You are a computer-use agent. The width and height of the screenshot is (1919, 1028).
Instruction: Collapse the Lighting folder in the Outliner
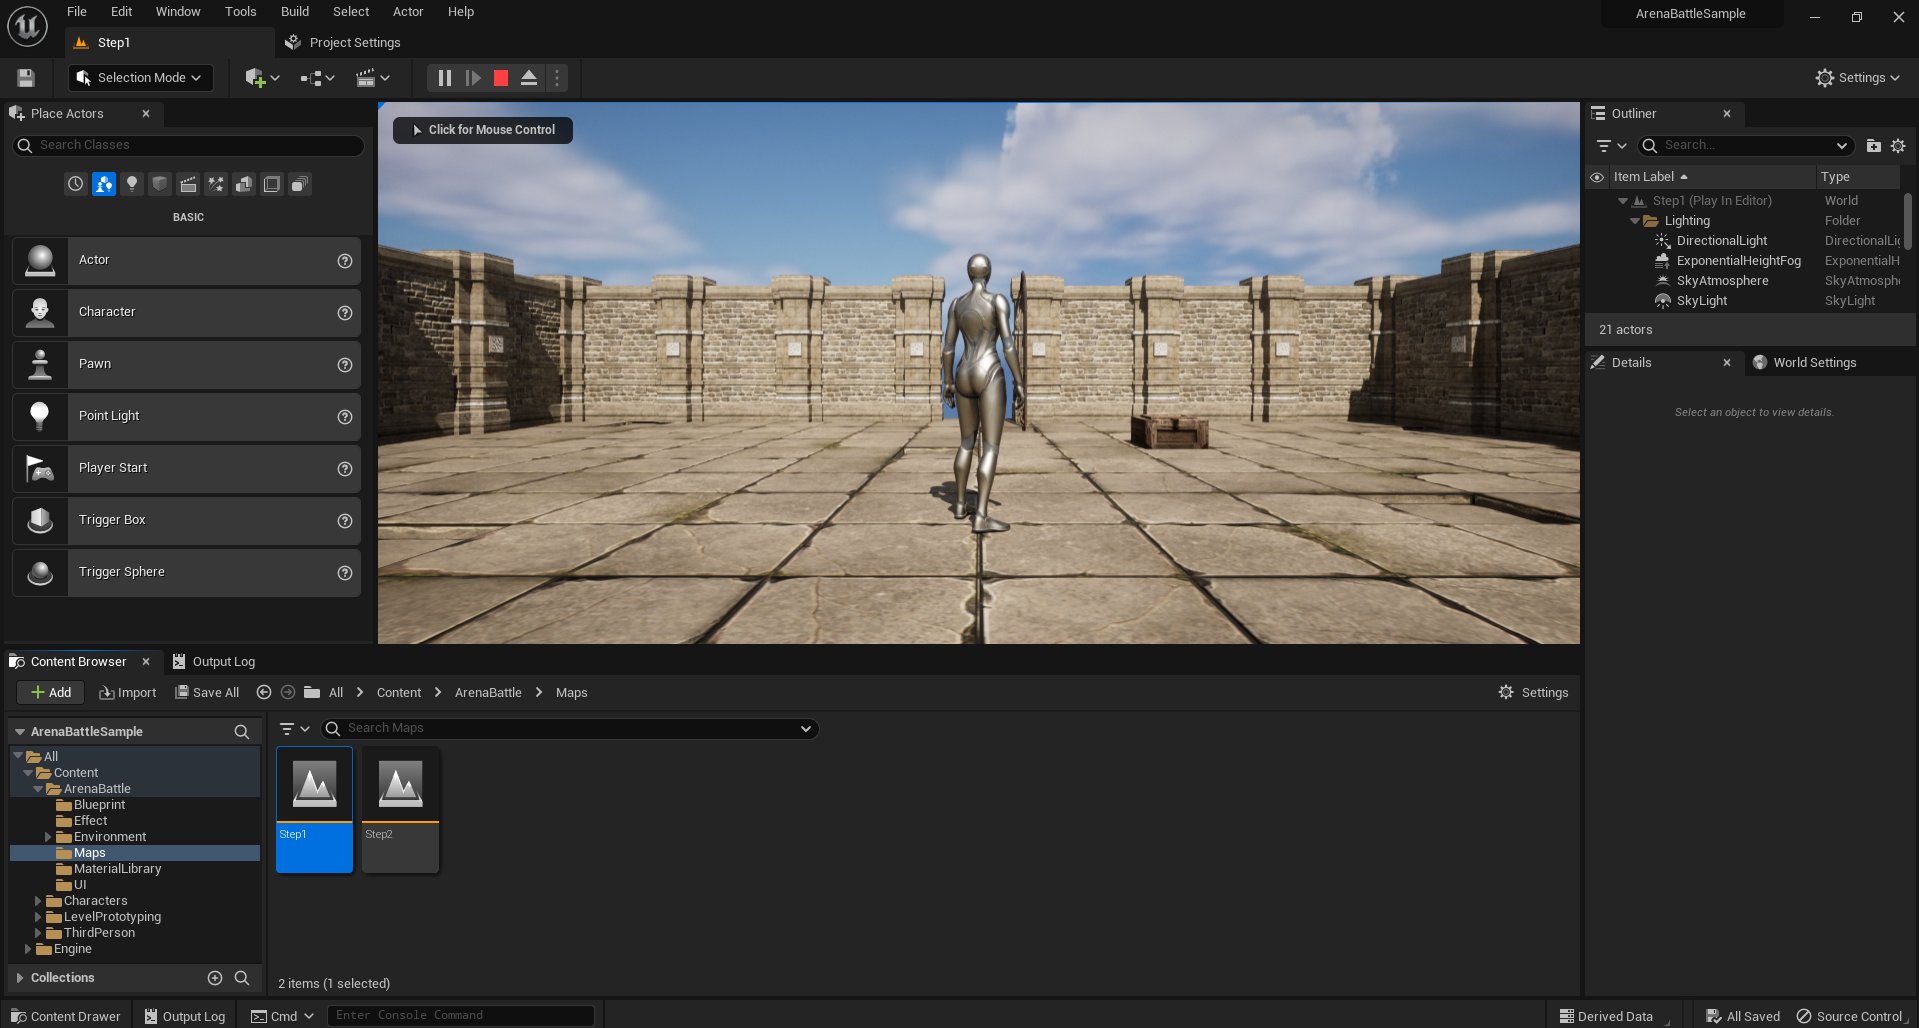[x=1635, y=221]
